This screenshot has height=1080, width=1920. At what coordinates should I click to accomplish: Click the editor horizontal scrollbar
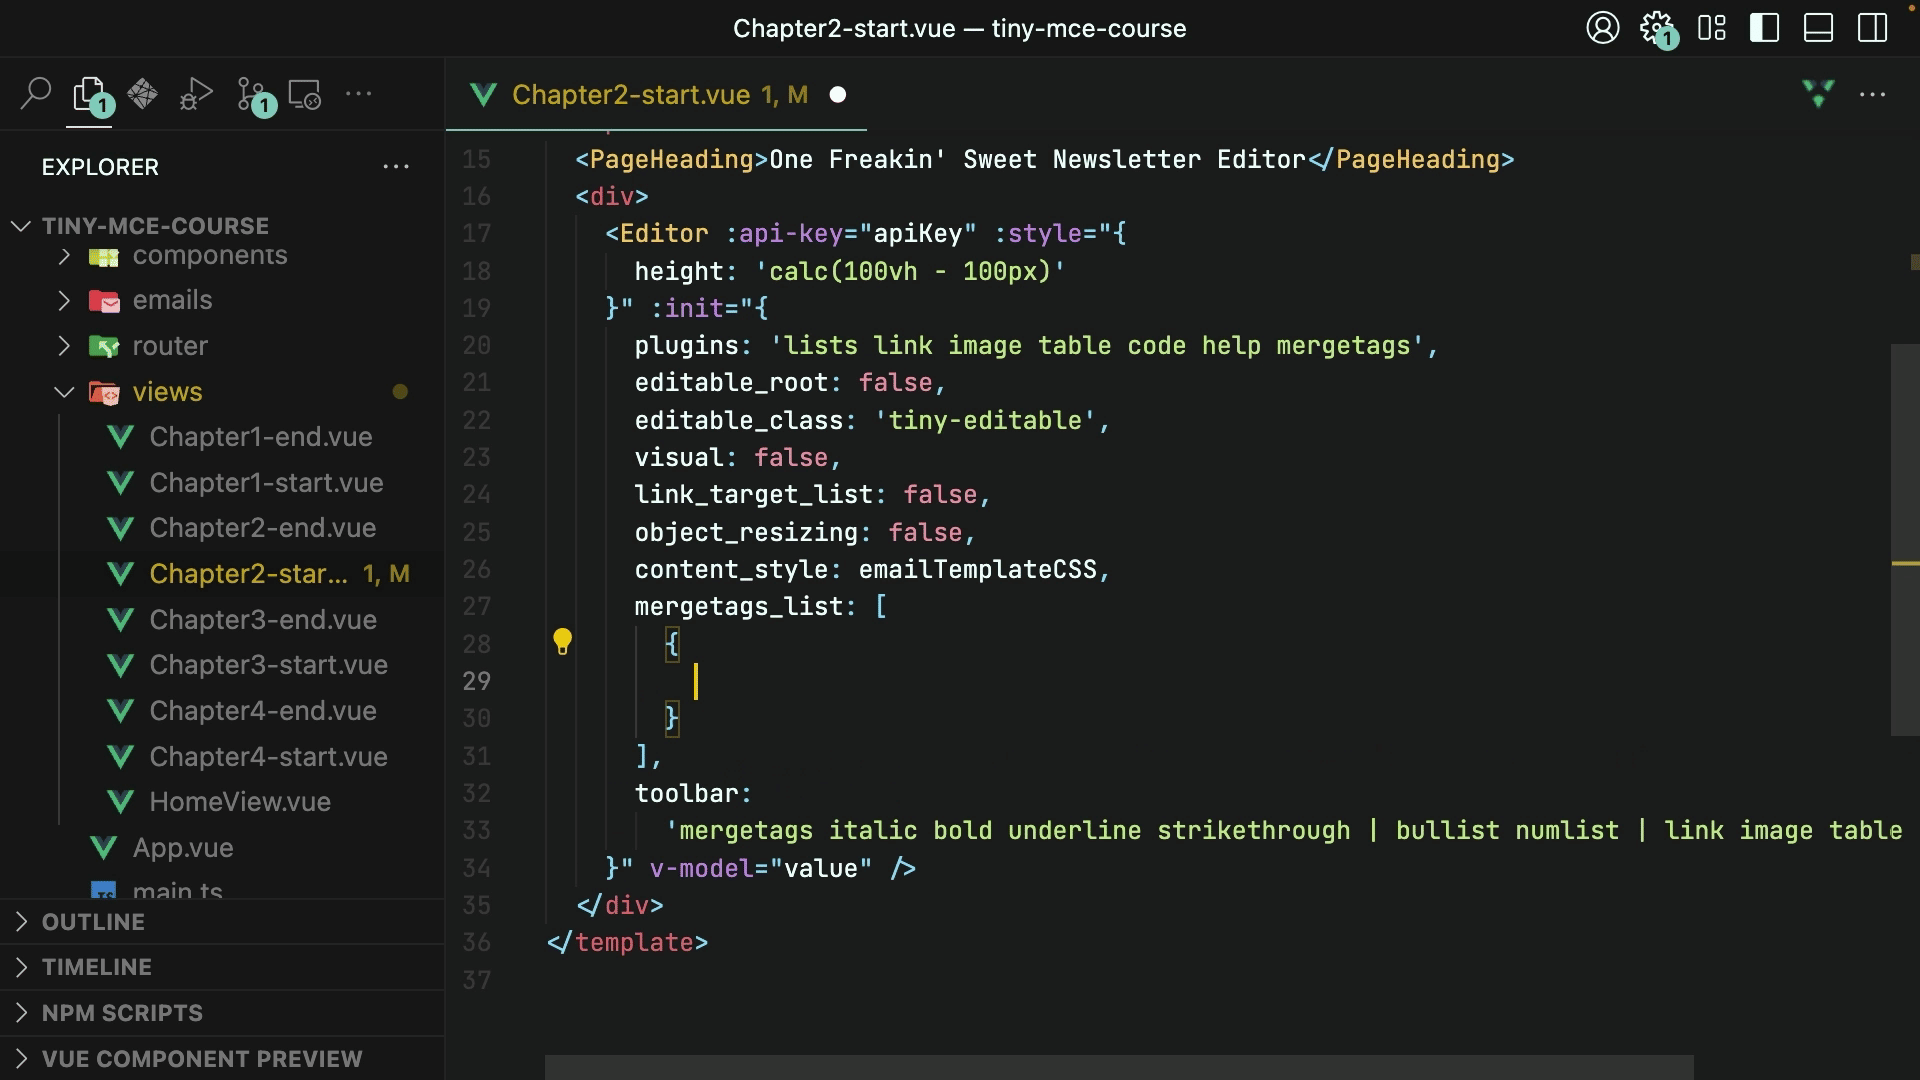[1118, 1067]
